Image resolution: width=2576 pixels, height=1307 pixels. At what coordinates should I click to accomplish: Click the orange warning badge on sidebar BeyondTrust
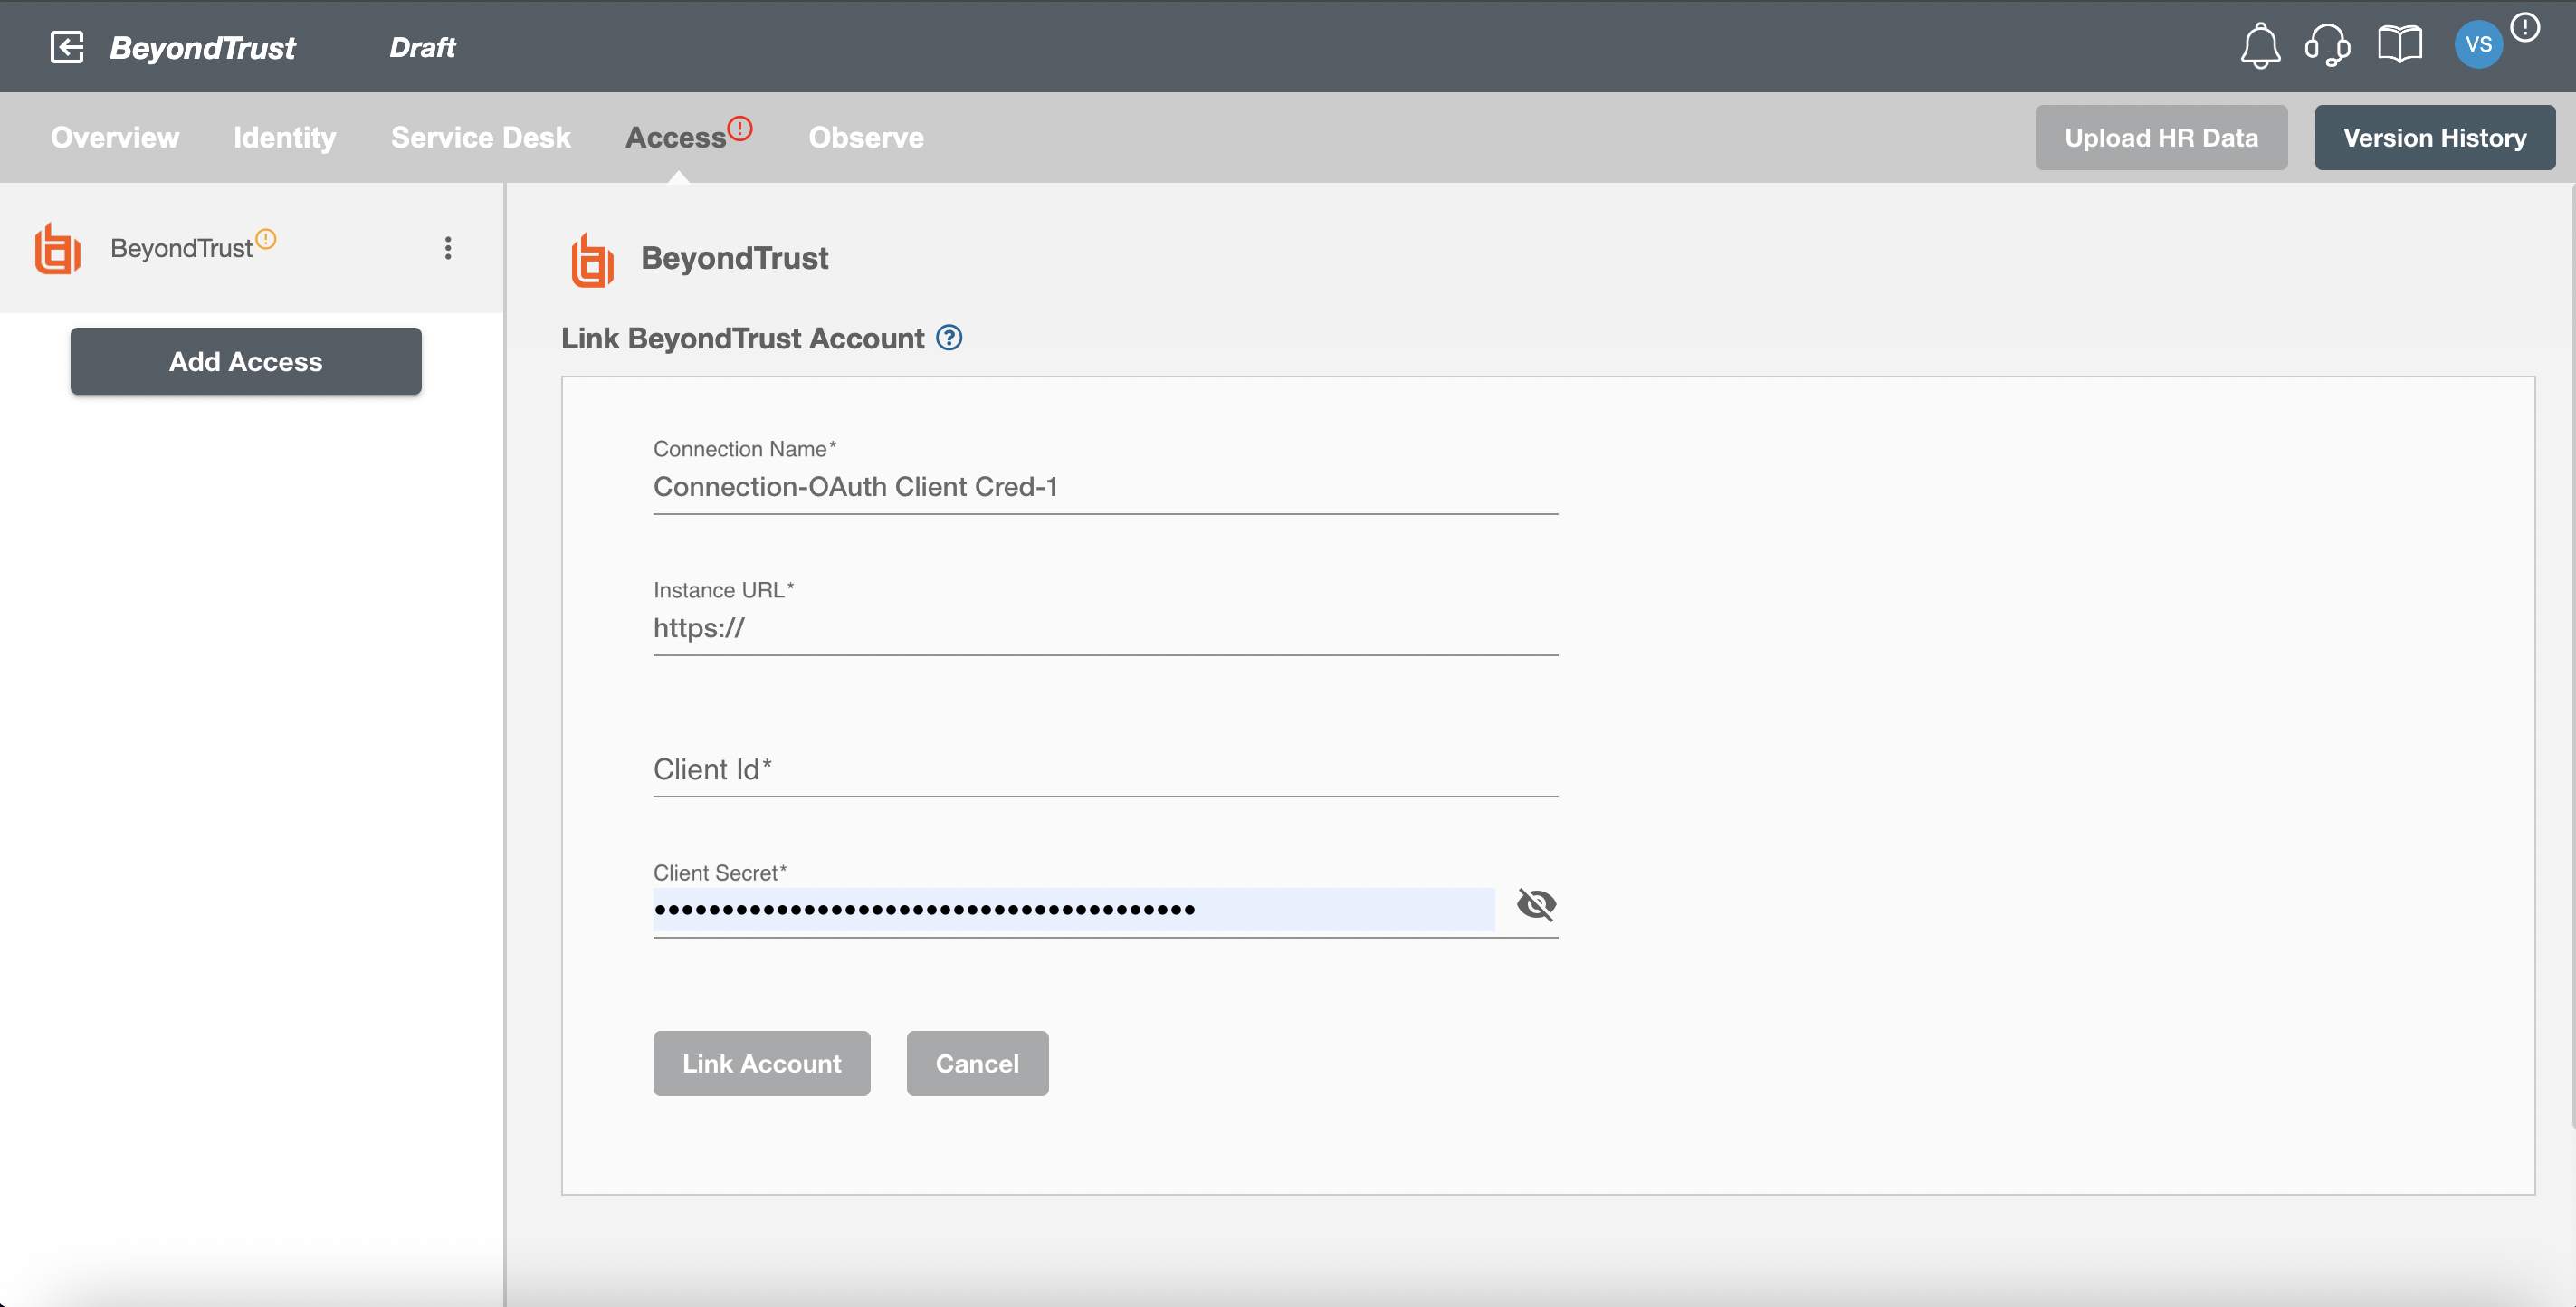[x=266, y=239]
